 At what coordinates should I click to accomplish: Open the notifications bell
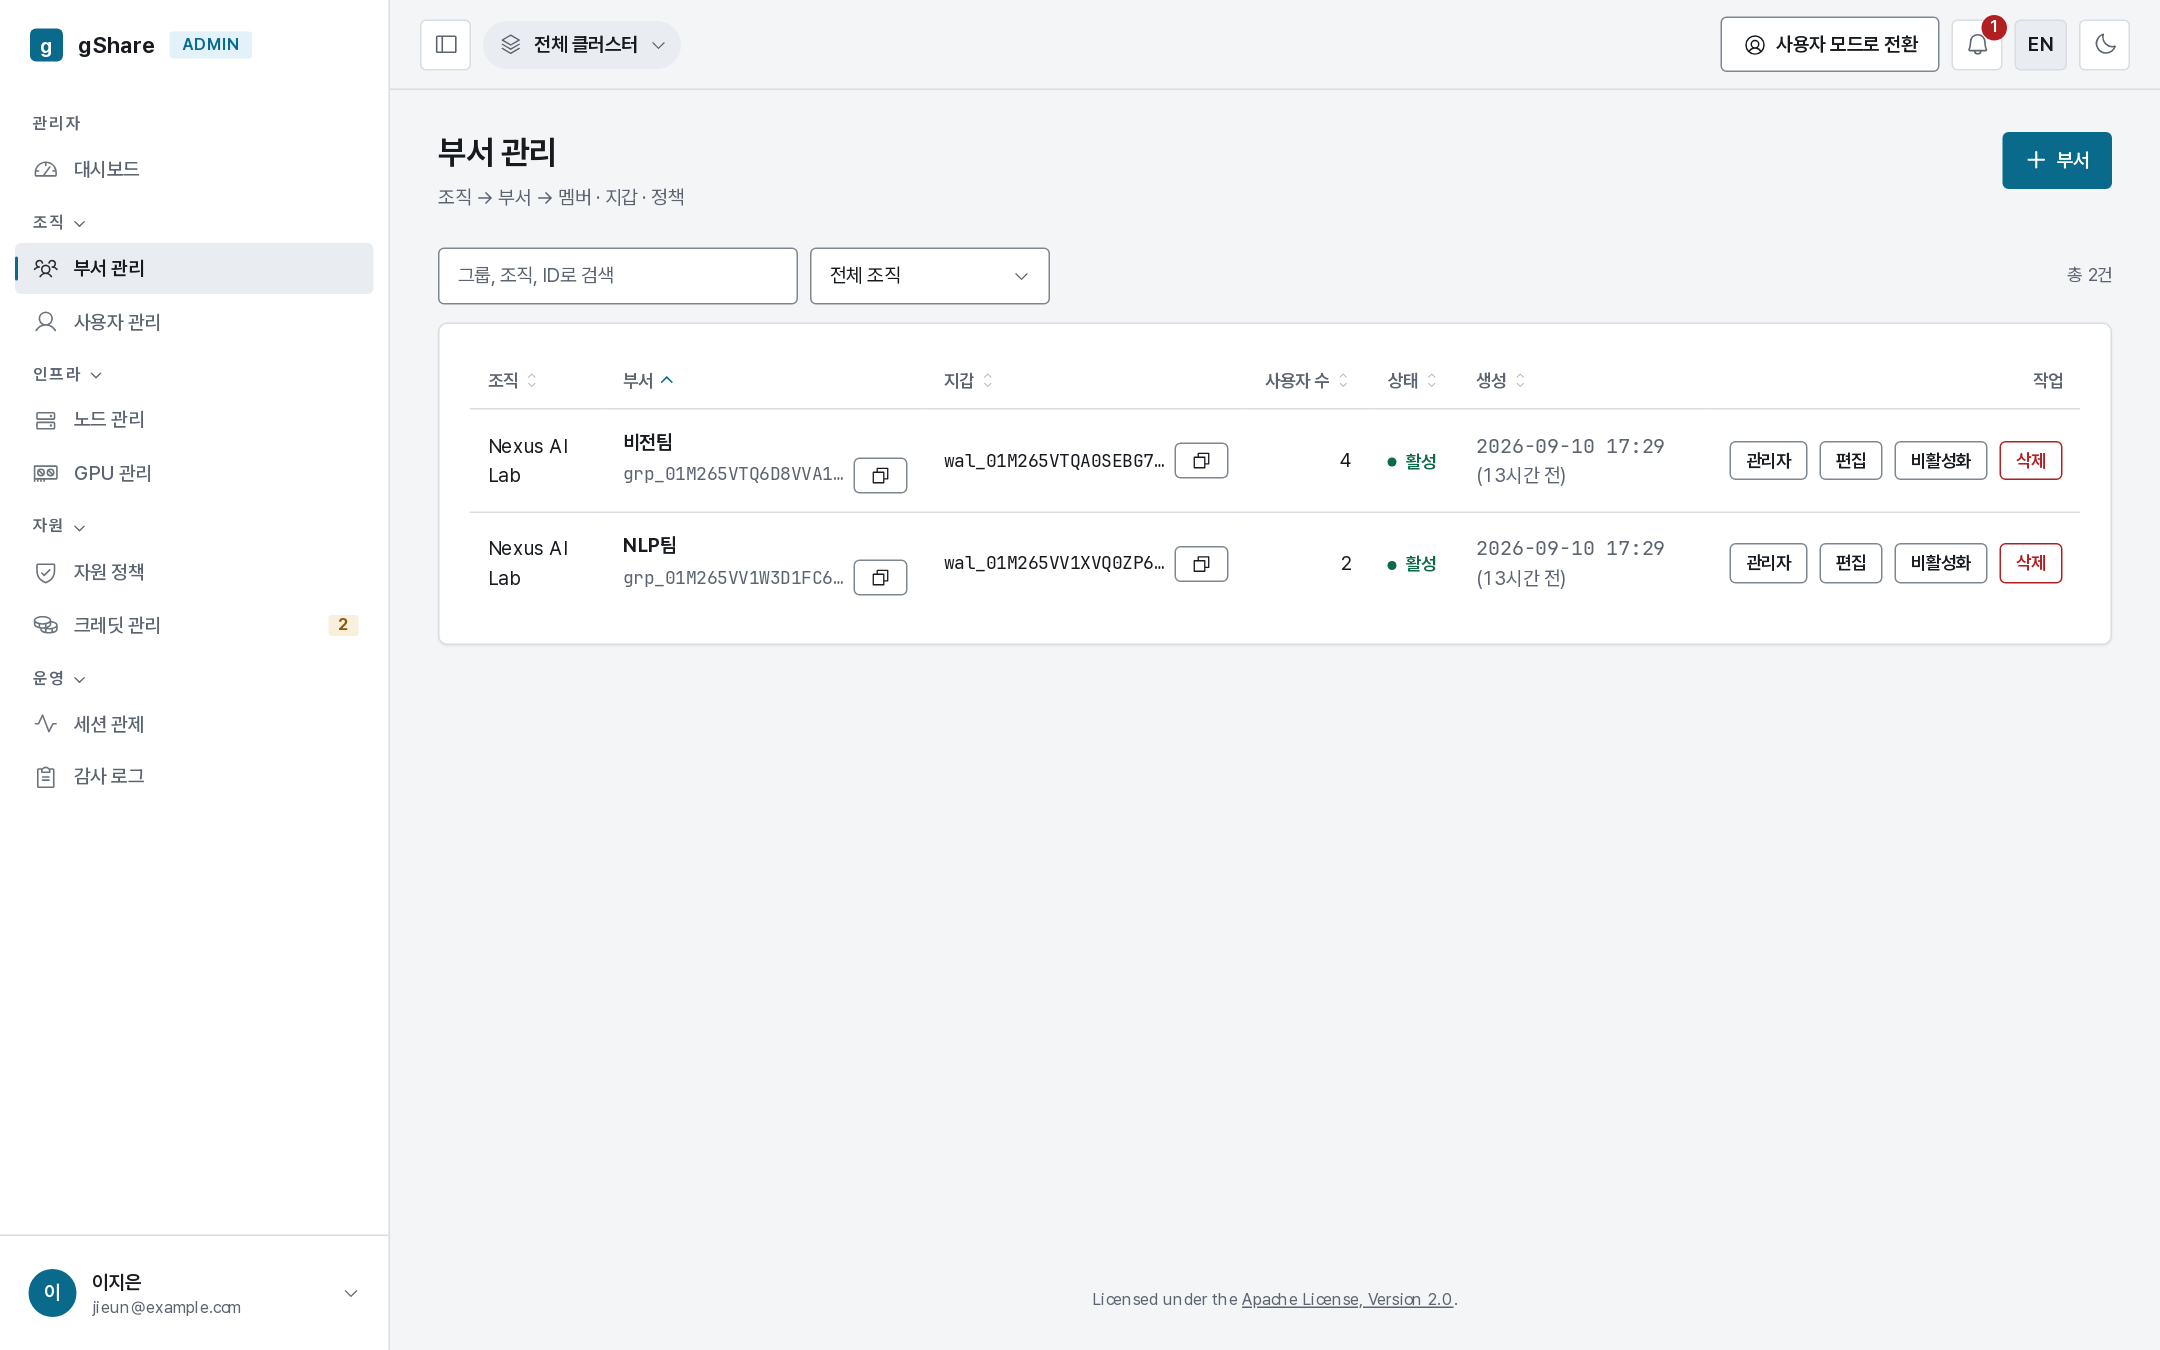pos(1977,45)
